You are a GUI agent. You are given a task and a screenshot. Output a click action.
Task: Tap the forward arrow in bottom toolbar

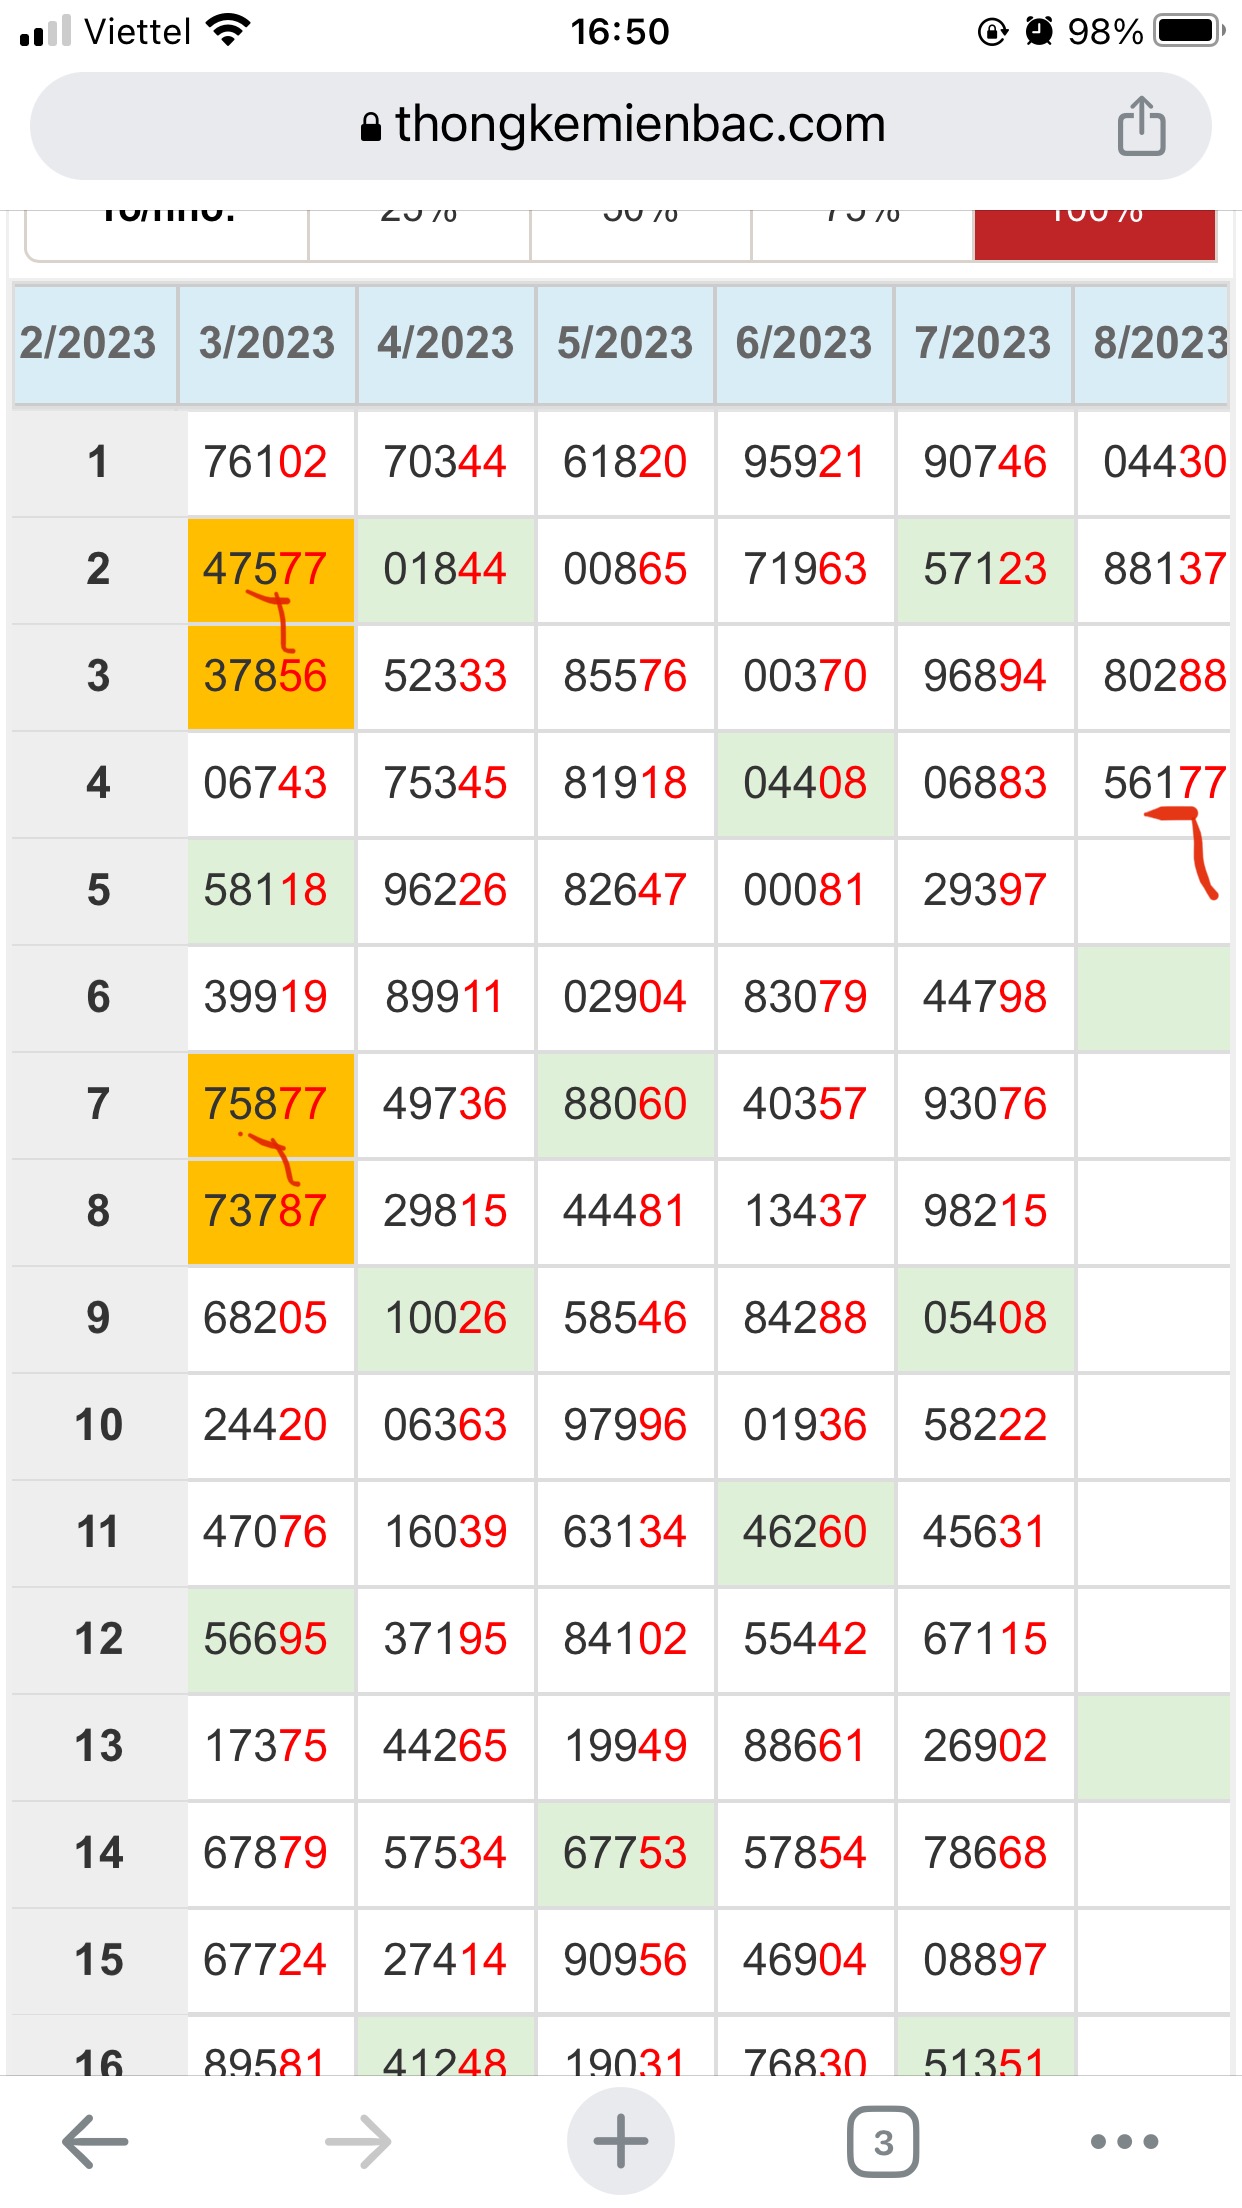coord(358,2141)
